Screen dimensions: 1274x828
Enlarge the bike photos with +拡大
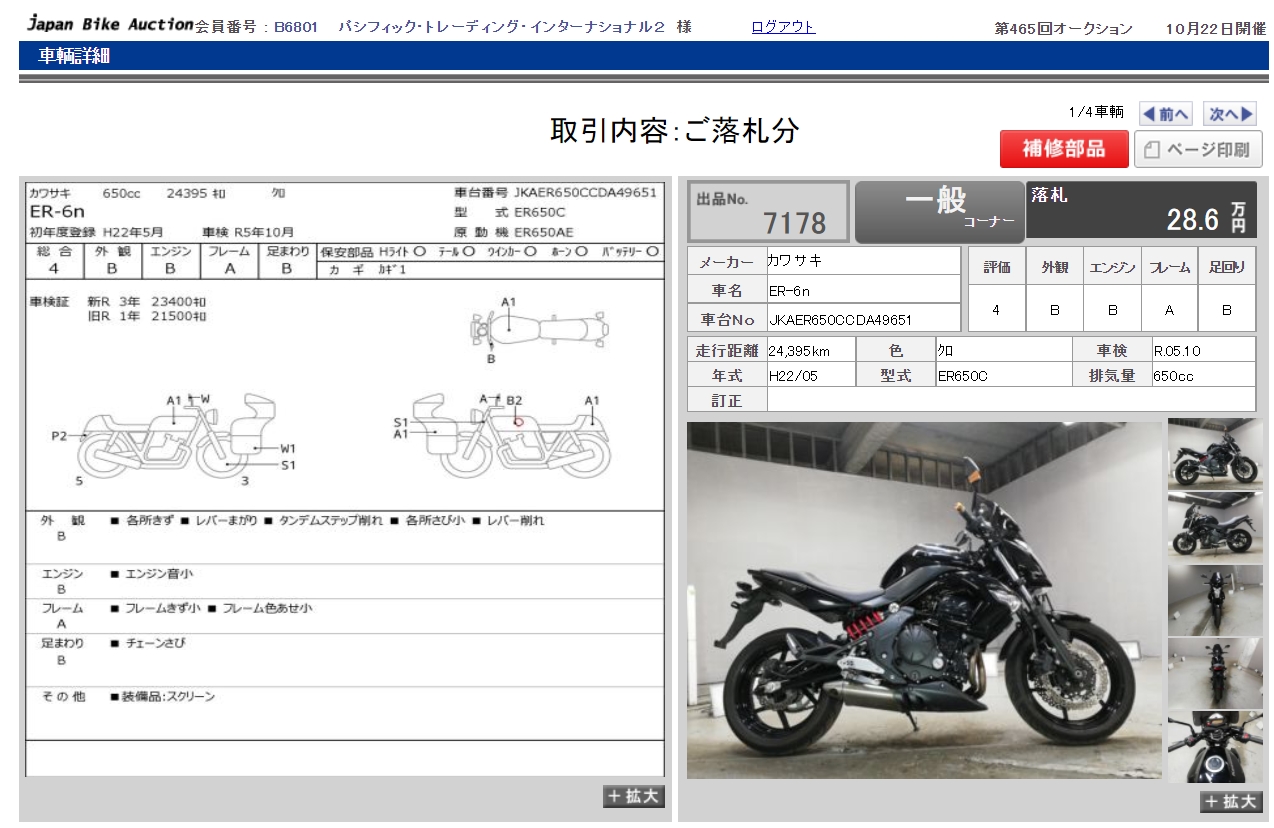click(1232, 801)
